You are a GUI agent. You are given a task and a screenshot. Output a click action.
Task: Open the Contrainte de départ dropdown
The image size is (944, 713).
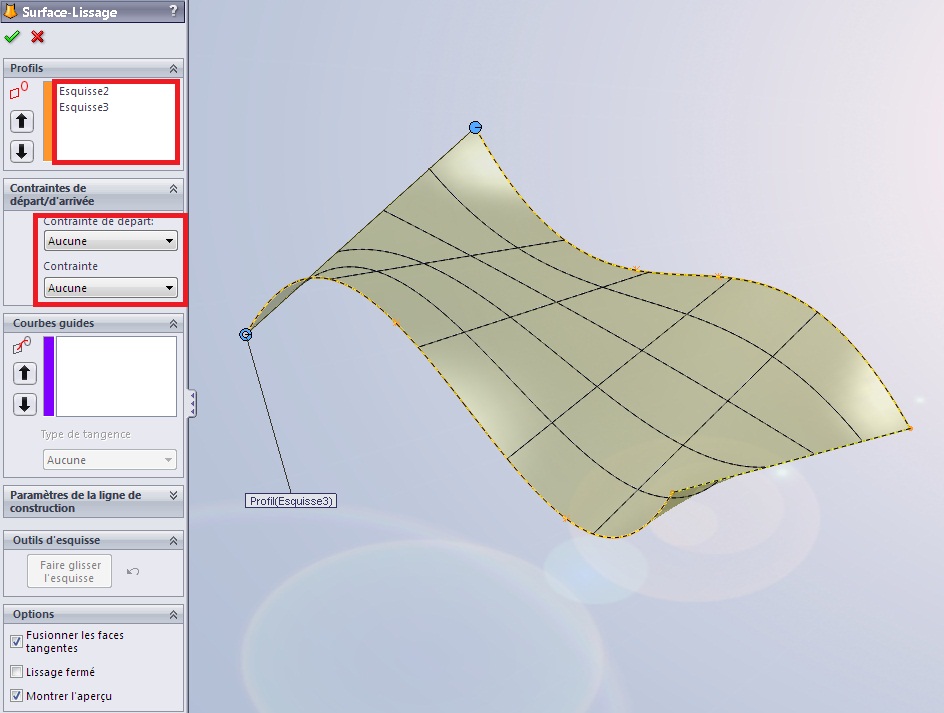click(x=111, y=241)
